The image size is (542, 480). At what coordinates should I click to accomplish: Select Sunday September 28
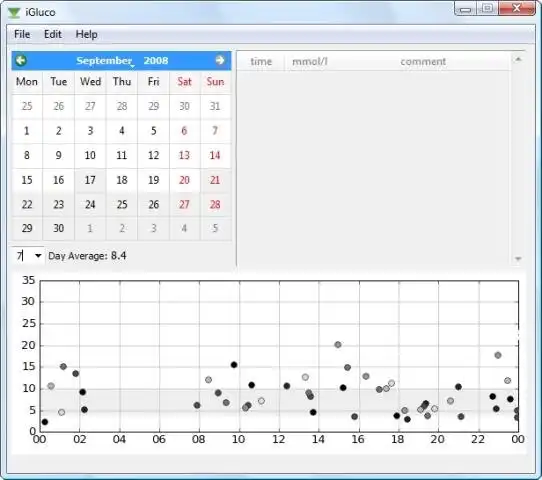click(x=215, y=205)
